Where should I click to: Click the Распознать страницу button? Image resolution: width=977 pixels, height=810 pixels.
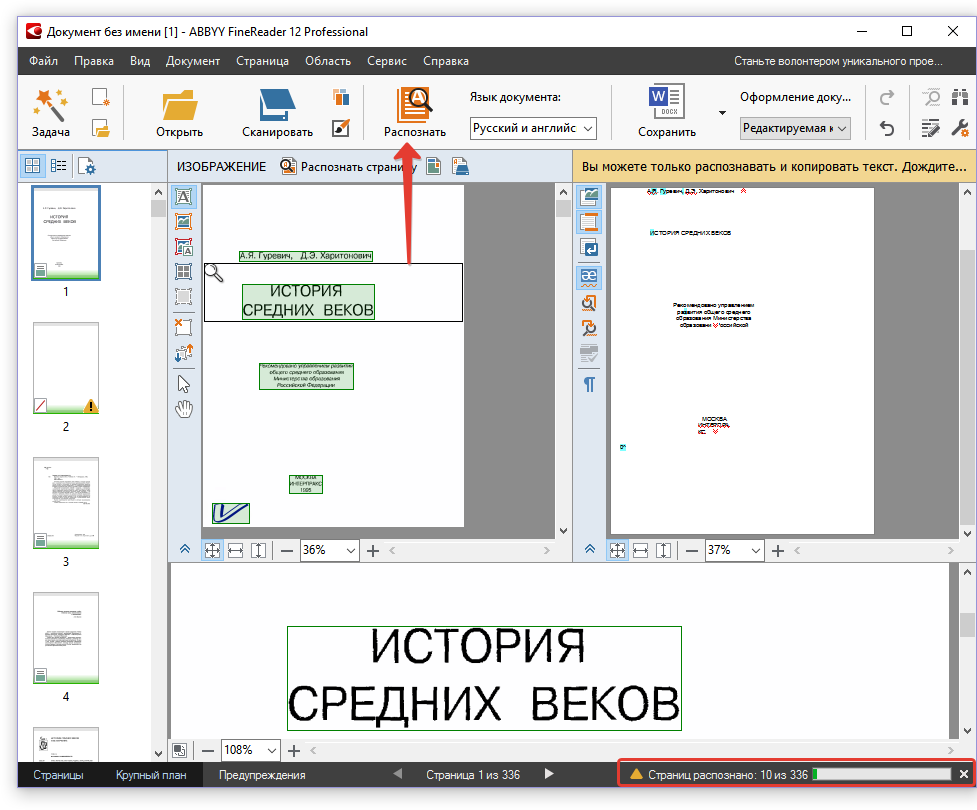coord(348,166)
